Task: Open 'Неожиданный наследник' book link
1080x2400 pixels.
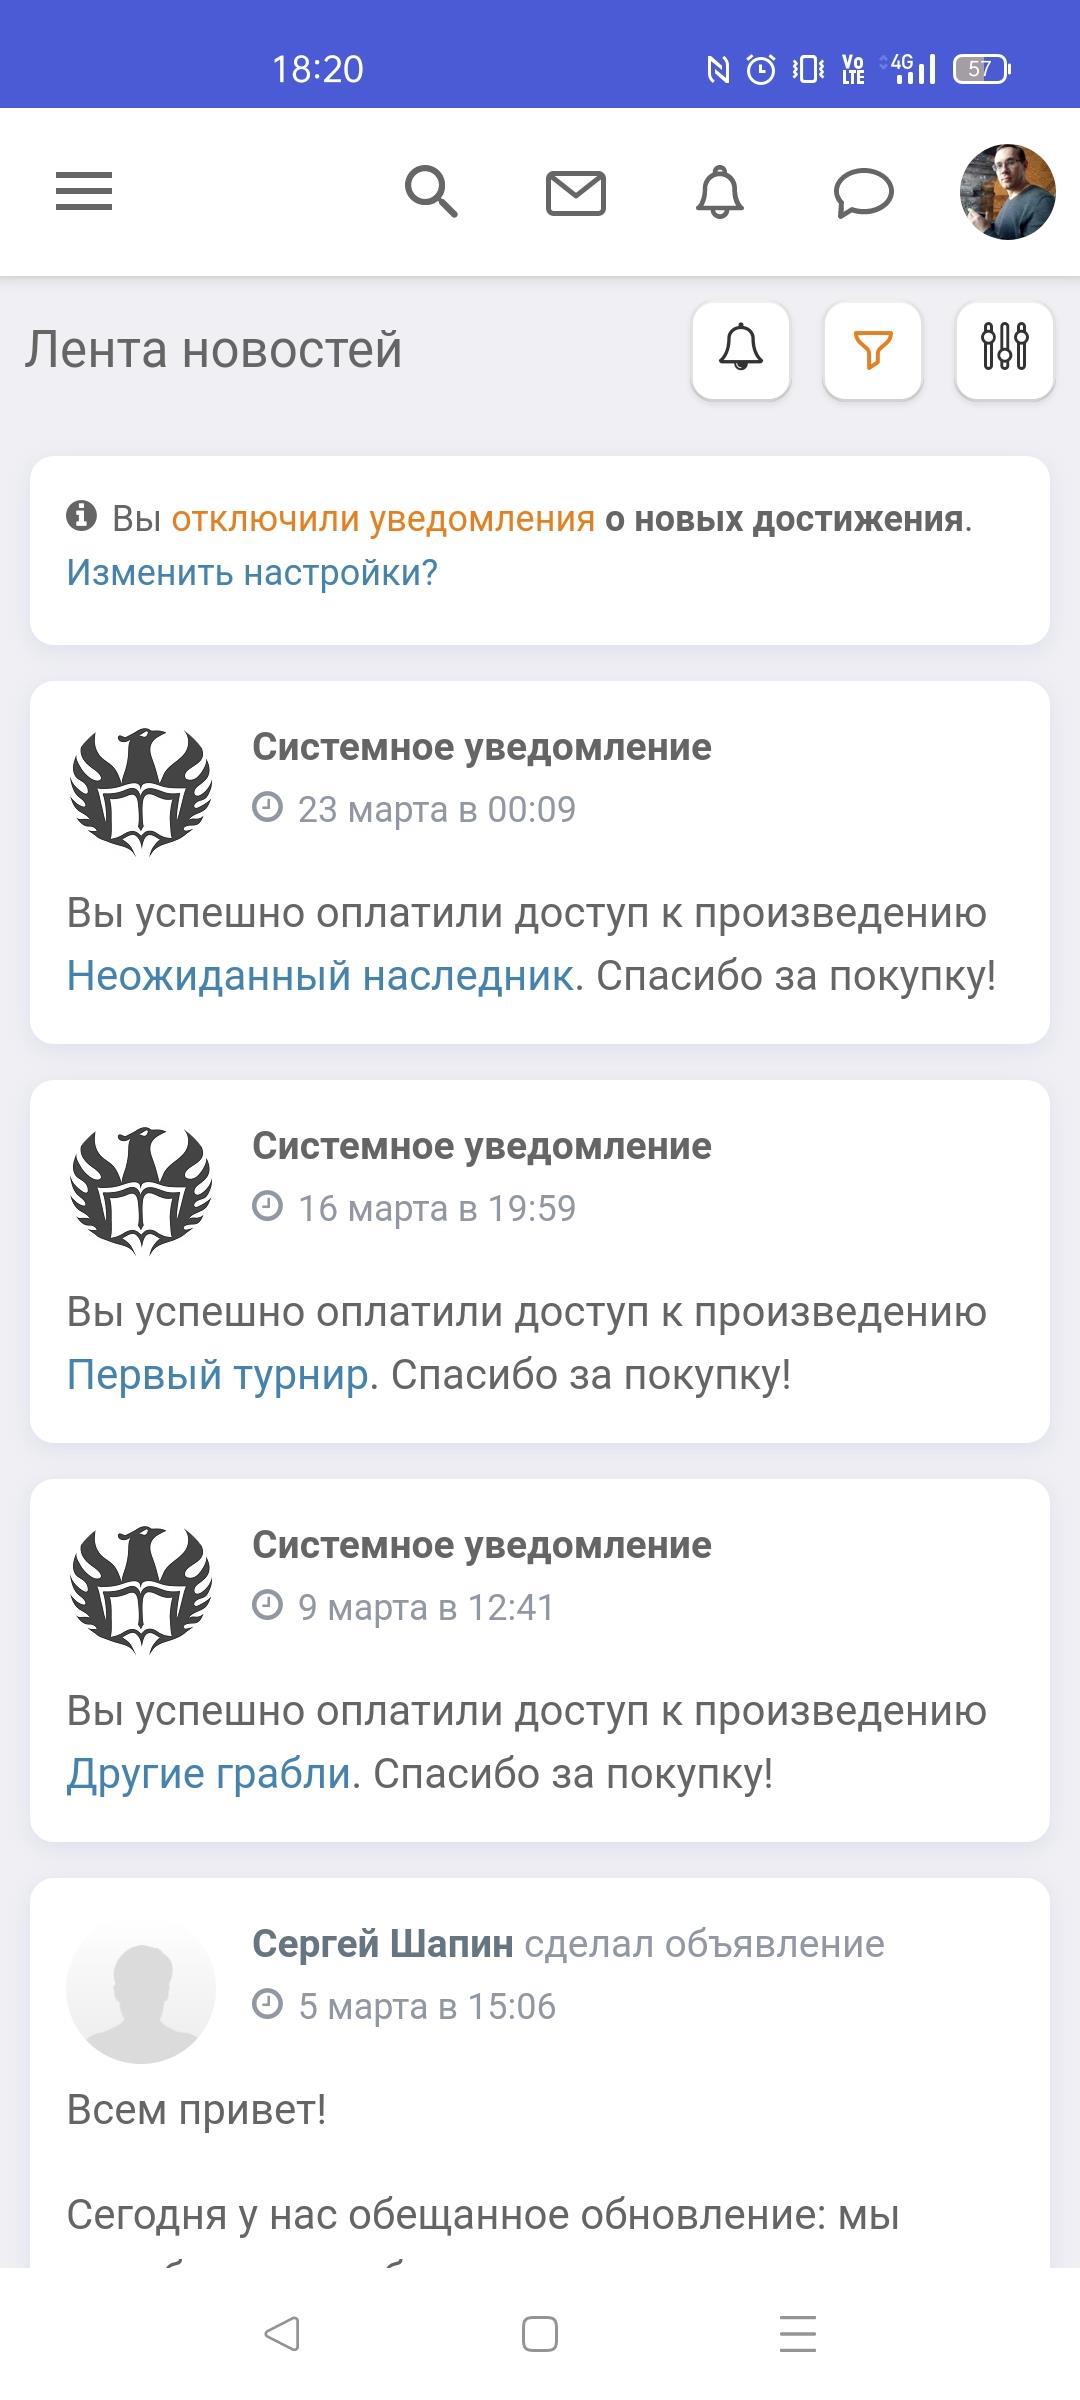Action: click(320, 975)
